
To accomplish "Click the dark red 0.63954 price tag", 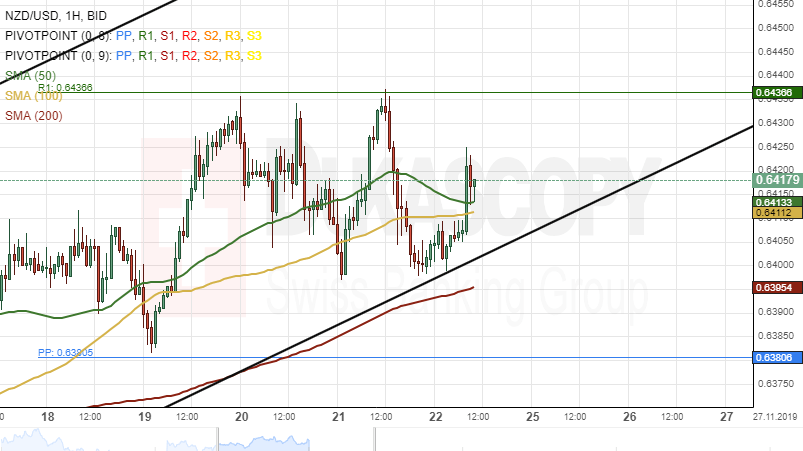I will point(777,288).
